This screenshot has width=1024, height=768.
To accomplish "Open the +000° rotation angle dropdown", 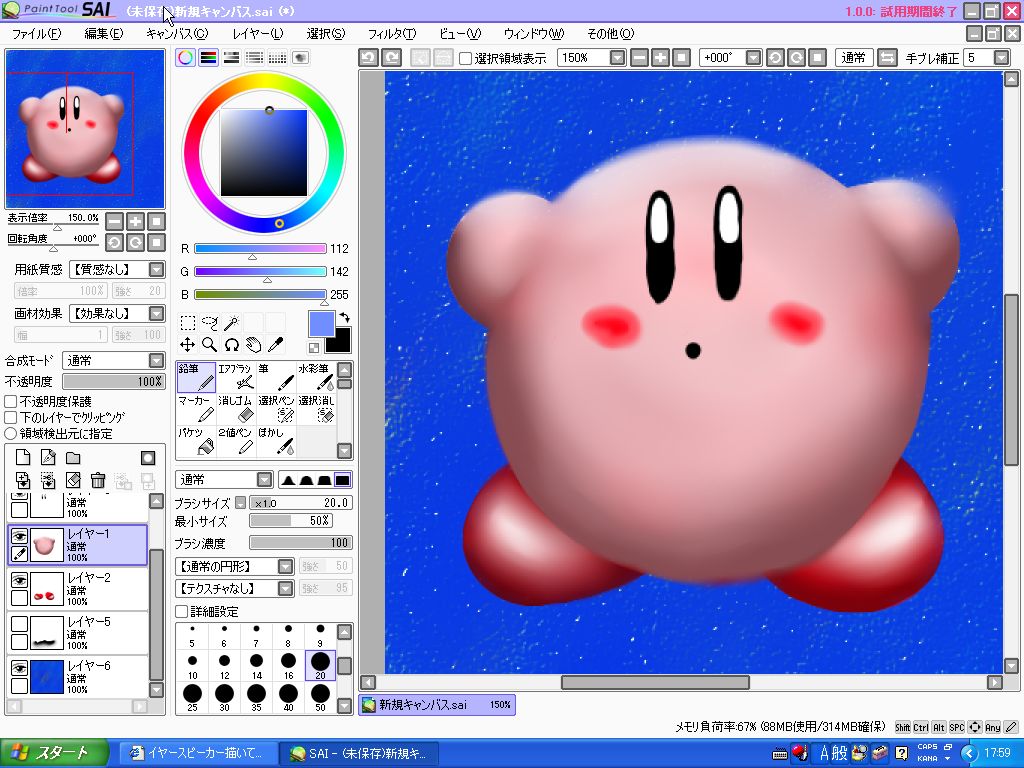I will [754, 58].
